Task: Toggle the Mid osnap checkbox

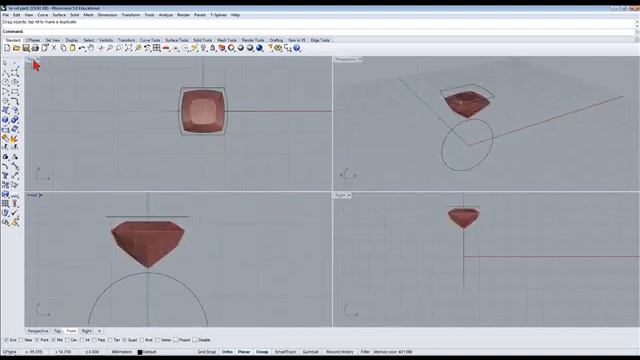Action: [x=53, y=340]
